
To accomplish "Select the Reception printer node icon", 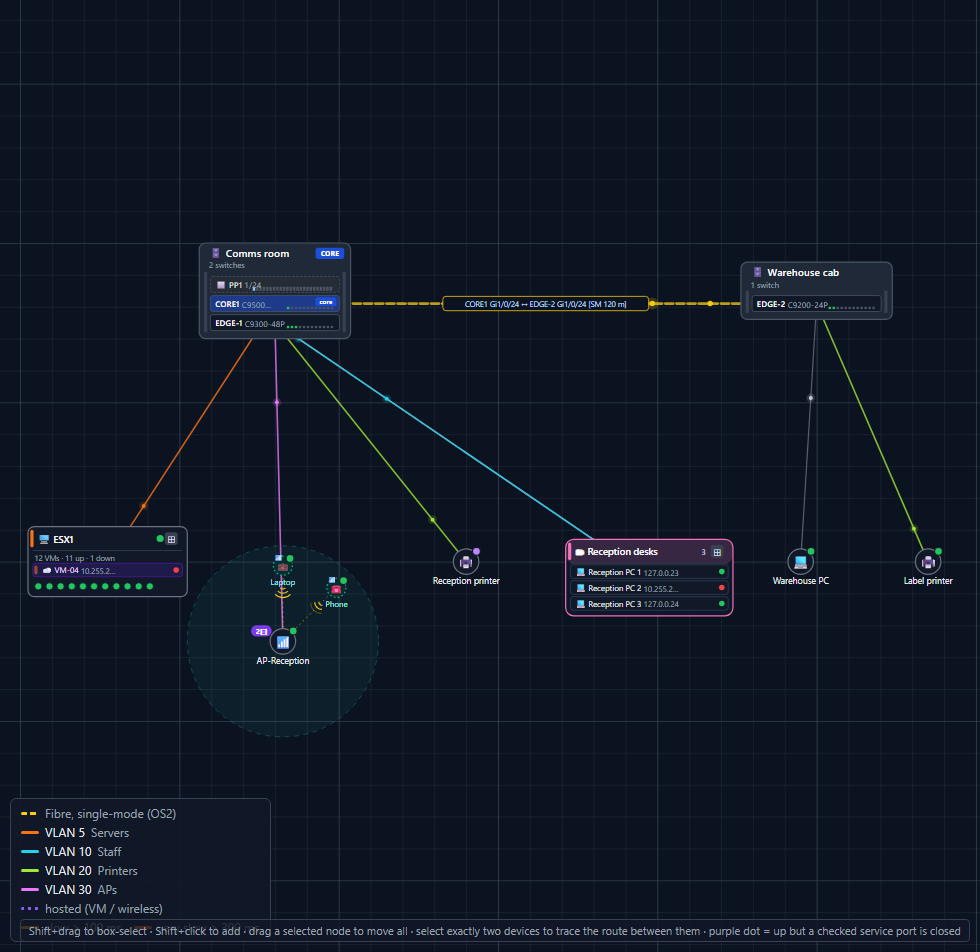I will 466,562.
